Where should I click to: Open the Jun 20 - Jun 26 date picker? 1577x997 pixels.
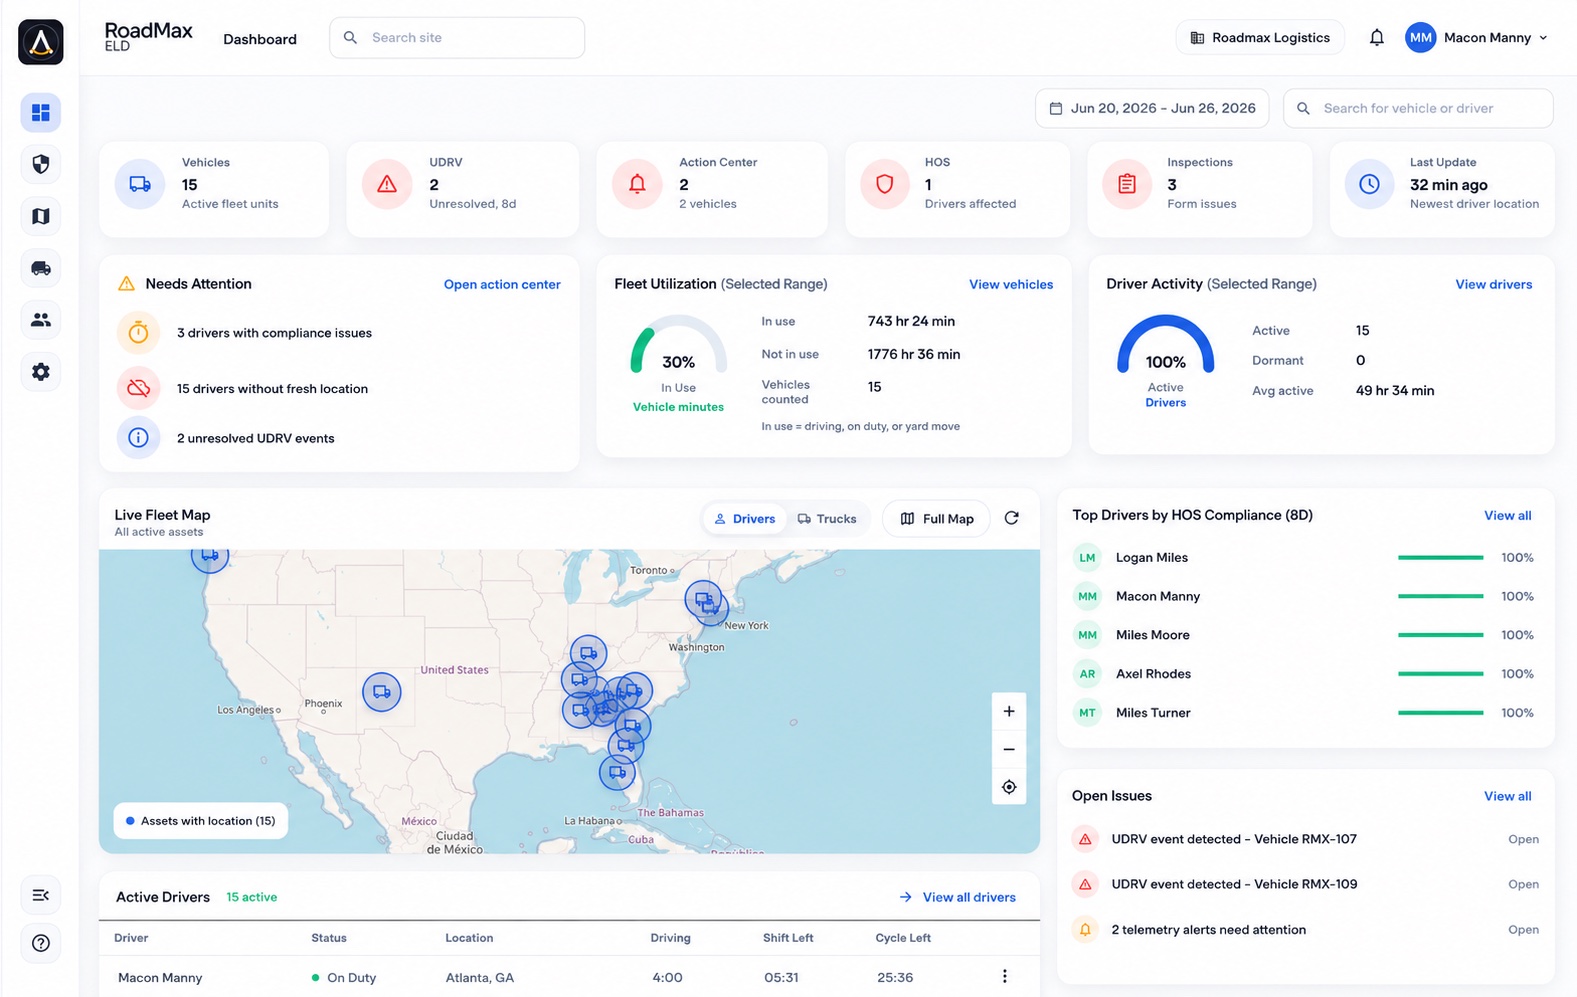[x=1152, y=108]
